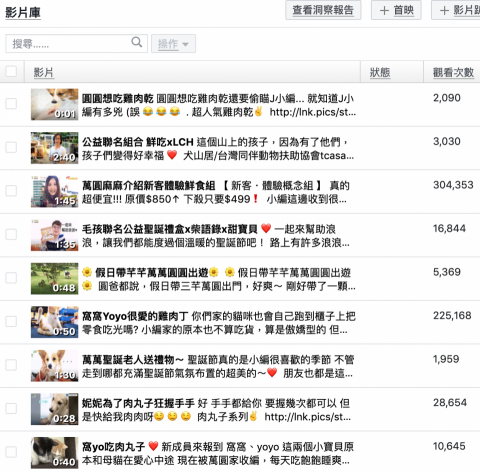
Task: Open video titled 萬萬聖誕老人送禮物~
Action: point(133,360)
